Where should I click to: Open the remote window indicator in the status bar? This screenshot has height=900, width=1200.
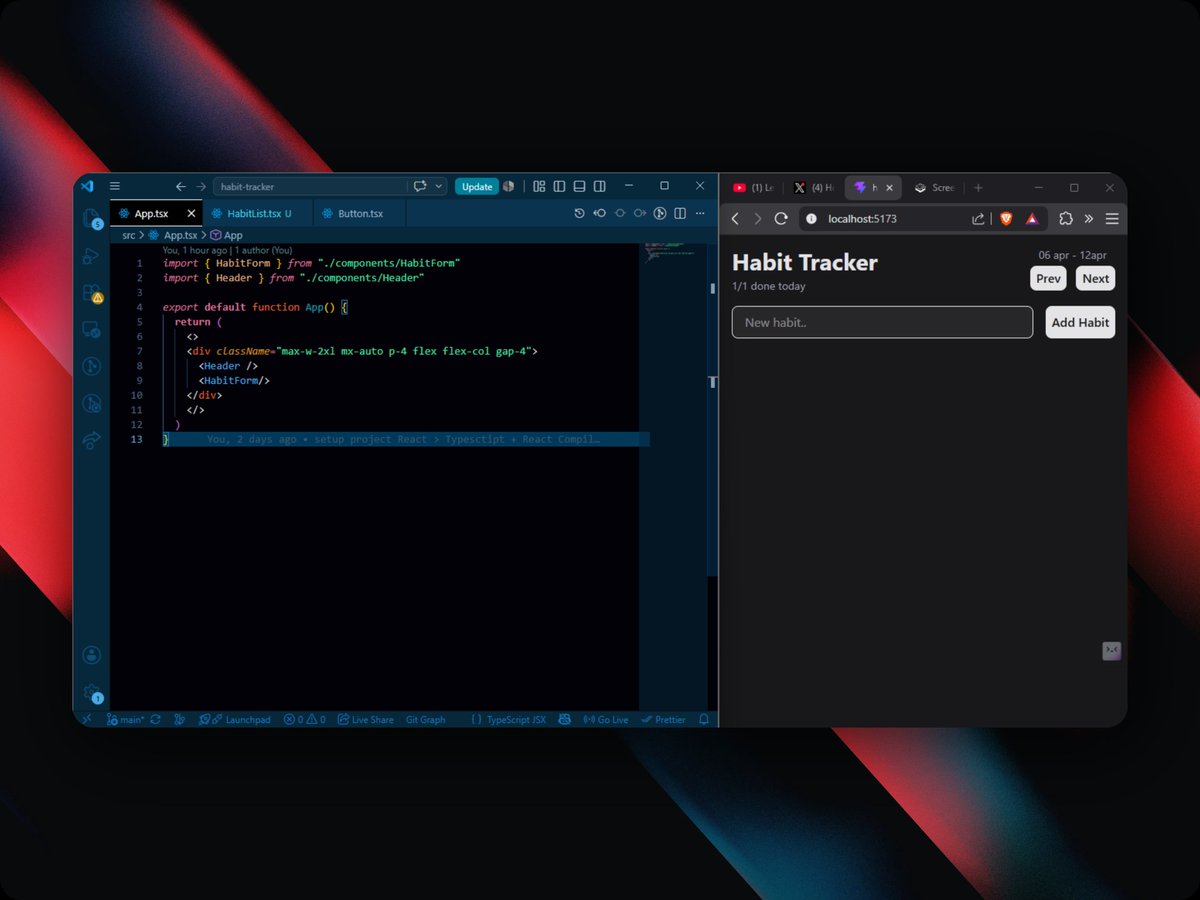point(86,719)
